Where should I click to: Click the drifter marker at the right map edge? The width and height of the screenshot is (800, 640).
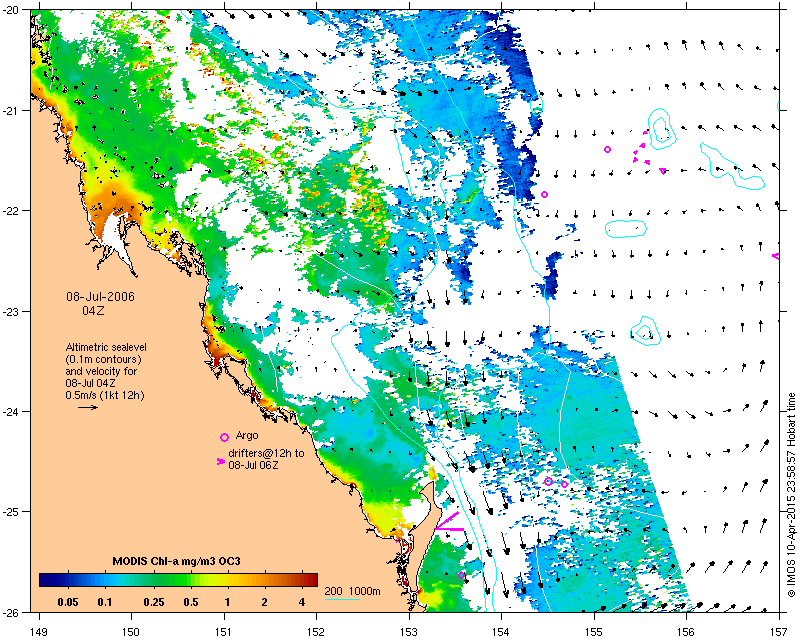tap(776, 256)
